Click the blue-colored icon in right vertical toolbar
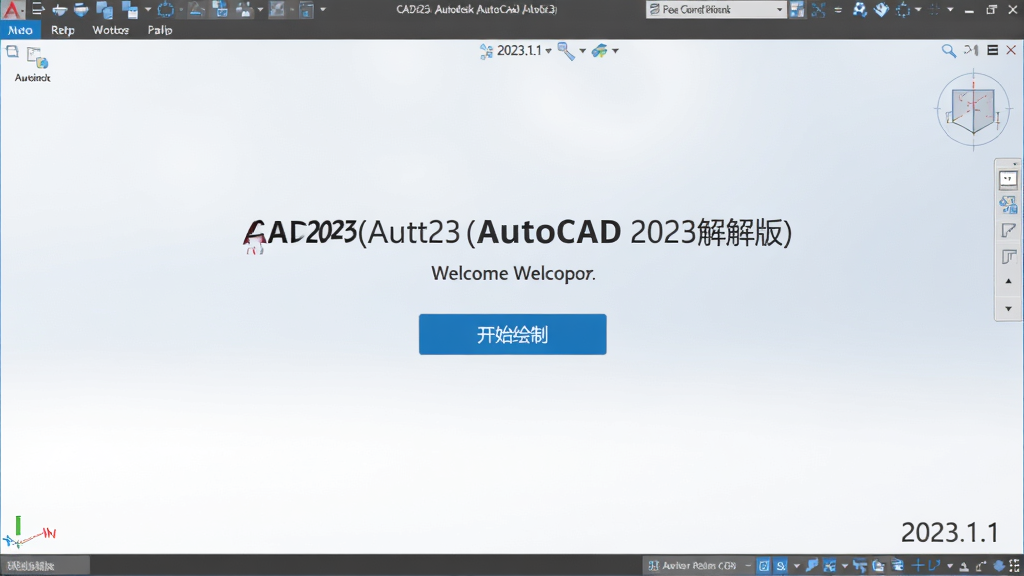Image resolution: width=1024 pixels, height=576 pixels. (1008, 204)
